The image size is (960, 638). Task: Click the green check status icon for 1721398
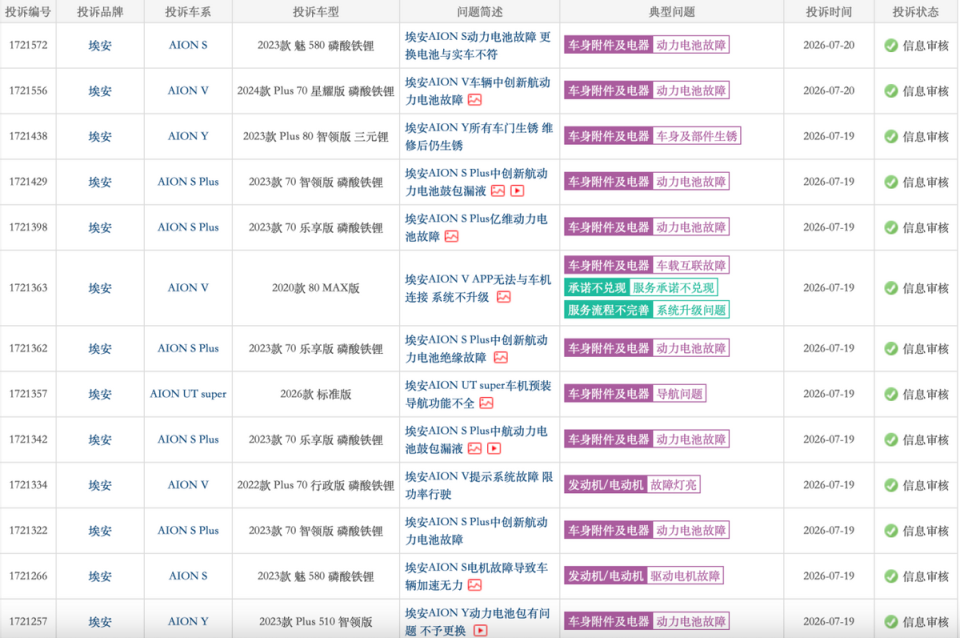[891, 227]
